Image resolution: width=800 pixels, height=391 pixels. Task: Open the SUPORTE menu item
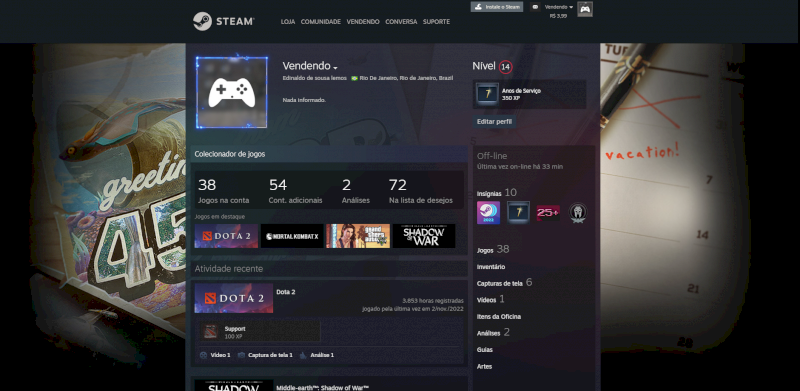pyautogui.click(x=436, y=22)
